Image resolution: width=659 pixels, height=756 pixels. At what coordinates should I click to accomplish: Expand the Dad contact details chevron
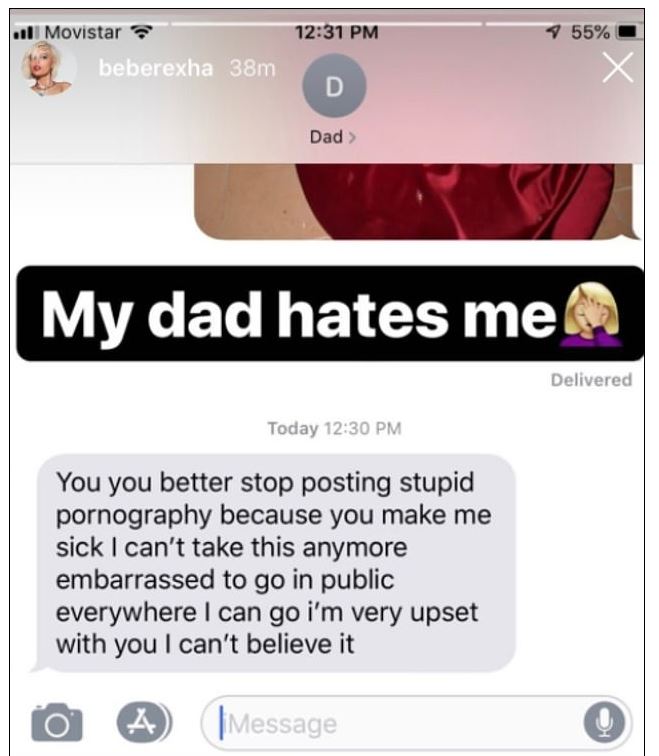[x=352, y=138]
